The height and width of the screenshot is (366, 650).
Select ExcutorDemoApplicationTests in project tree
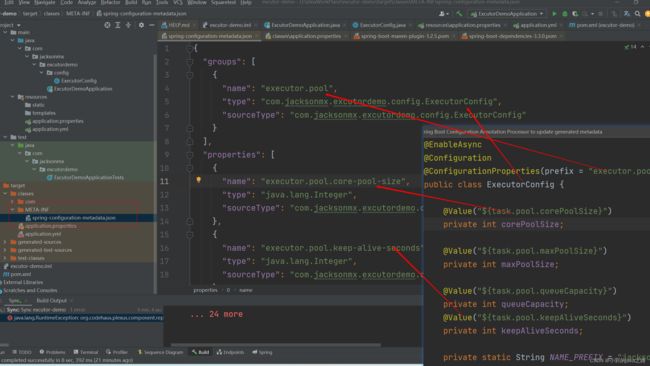tap(85, 177)
